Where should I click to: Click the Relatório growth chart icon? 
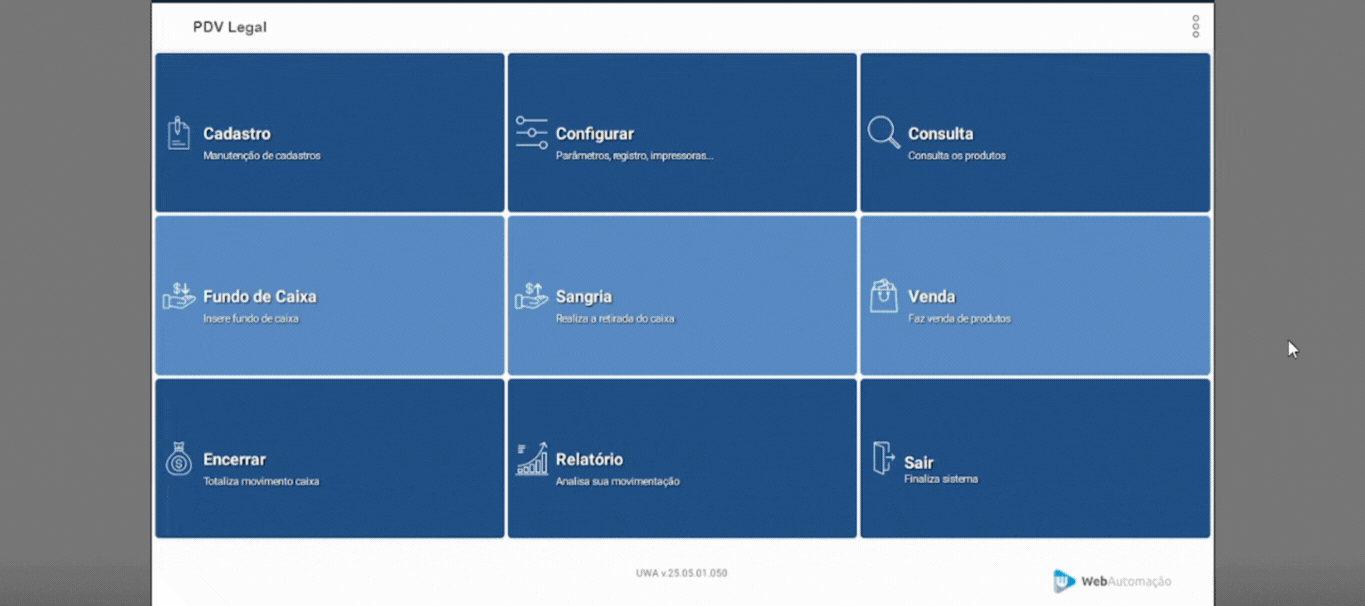coord(531,459)
